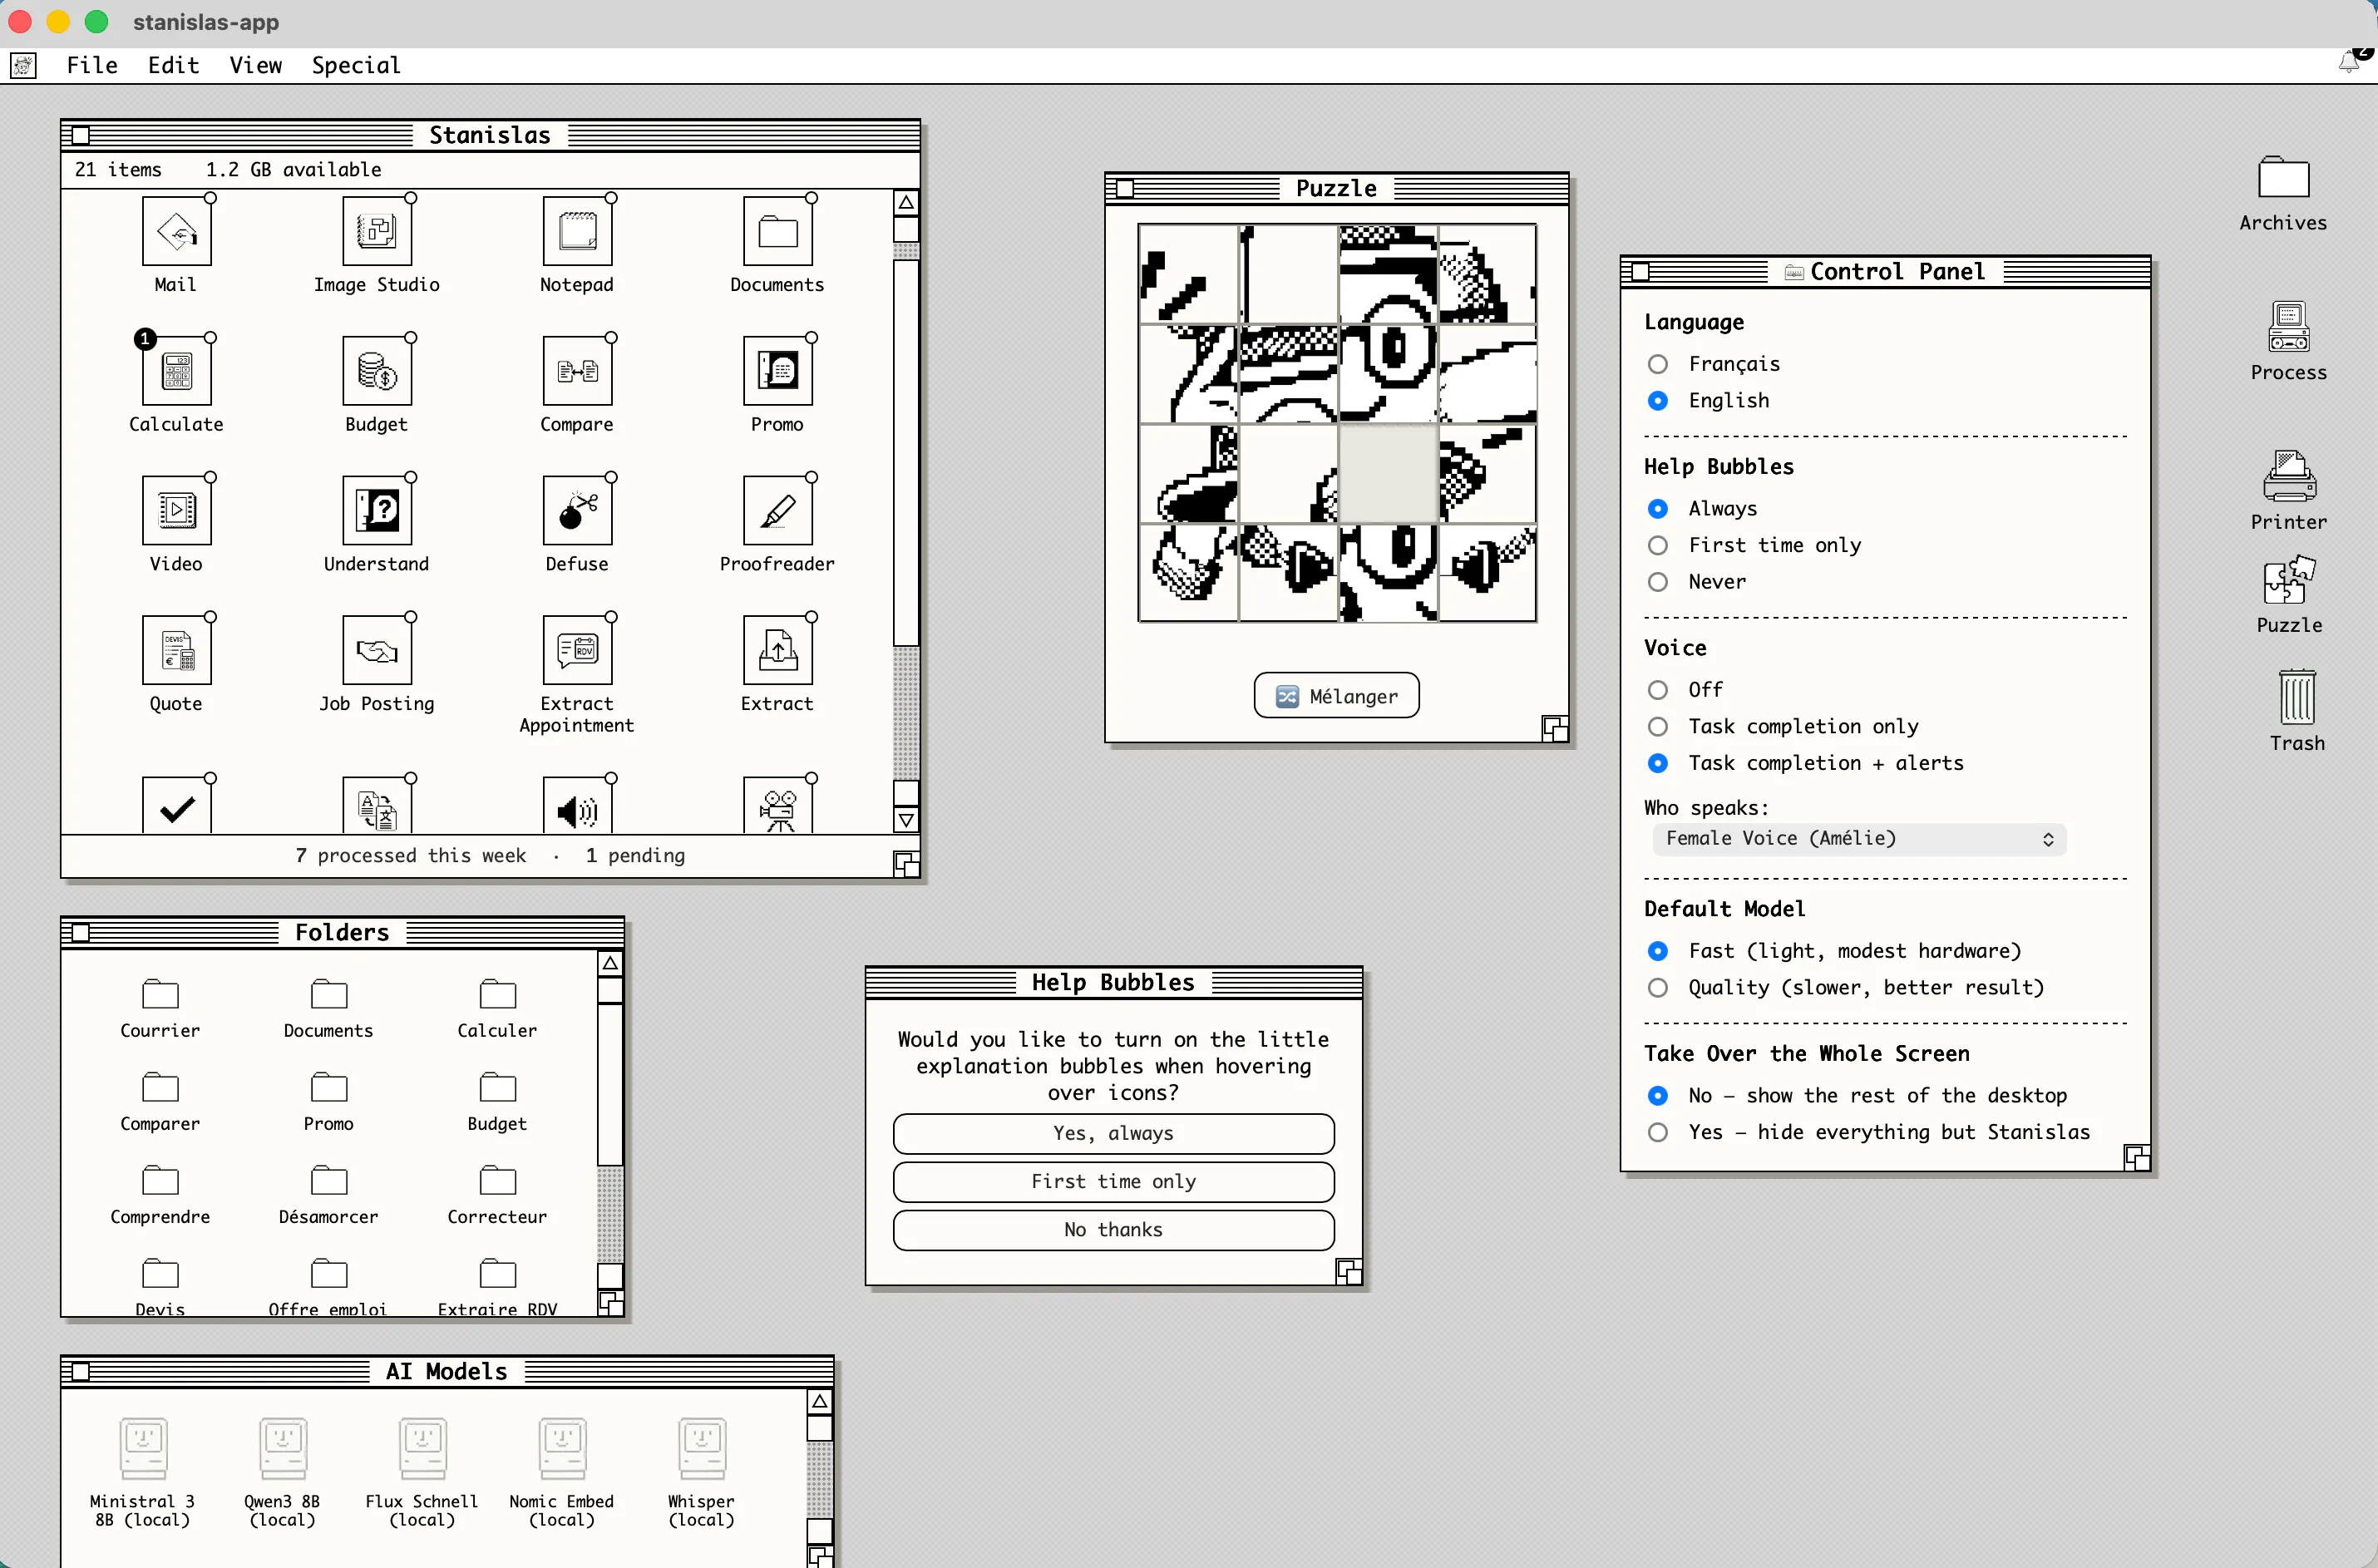Select the Defuse bomb icon
Screen dimensions: 2378x1568
[577, 511]
